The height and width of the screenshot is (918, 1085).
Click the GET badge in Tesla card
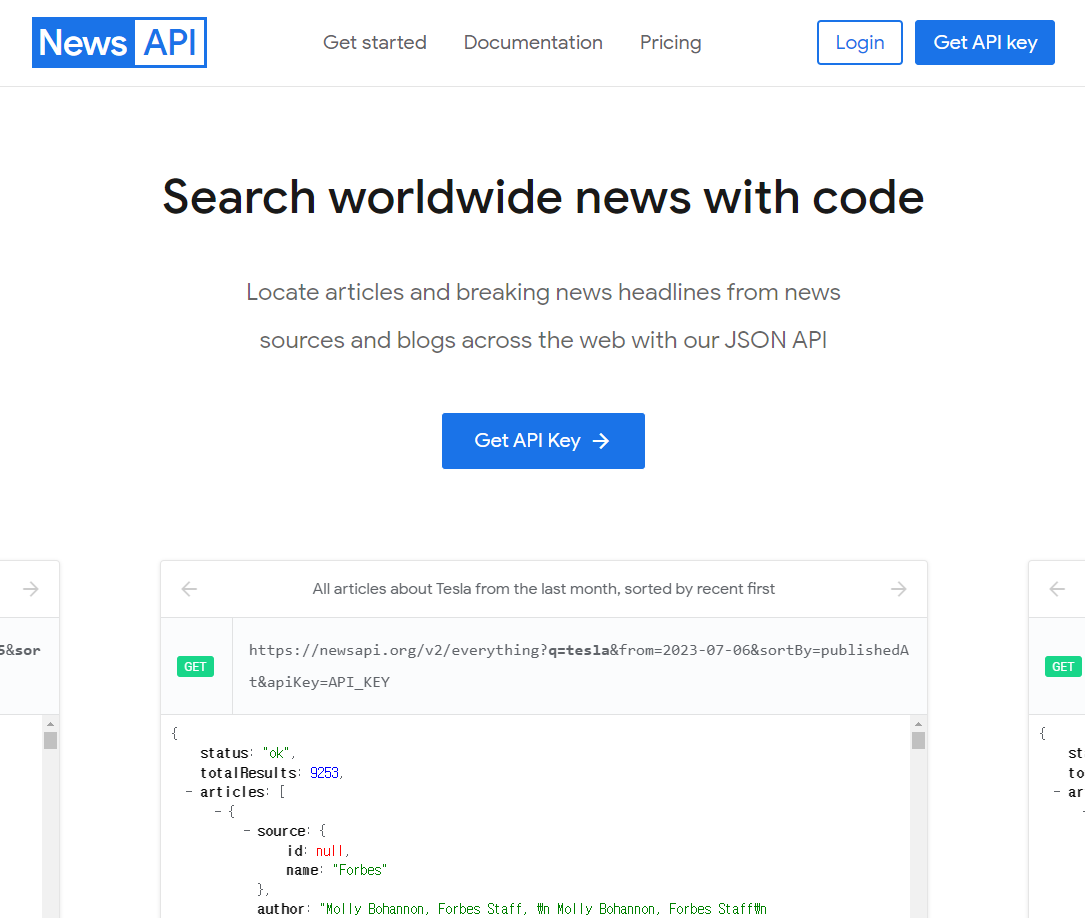[x=195, y=666]
